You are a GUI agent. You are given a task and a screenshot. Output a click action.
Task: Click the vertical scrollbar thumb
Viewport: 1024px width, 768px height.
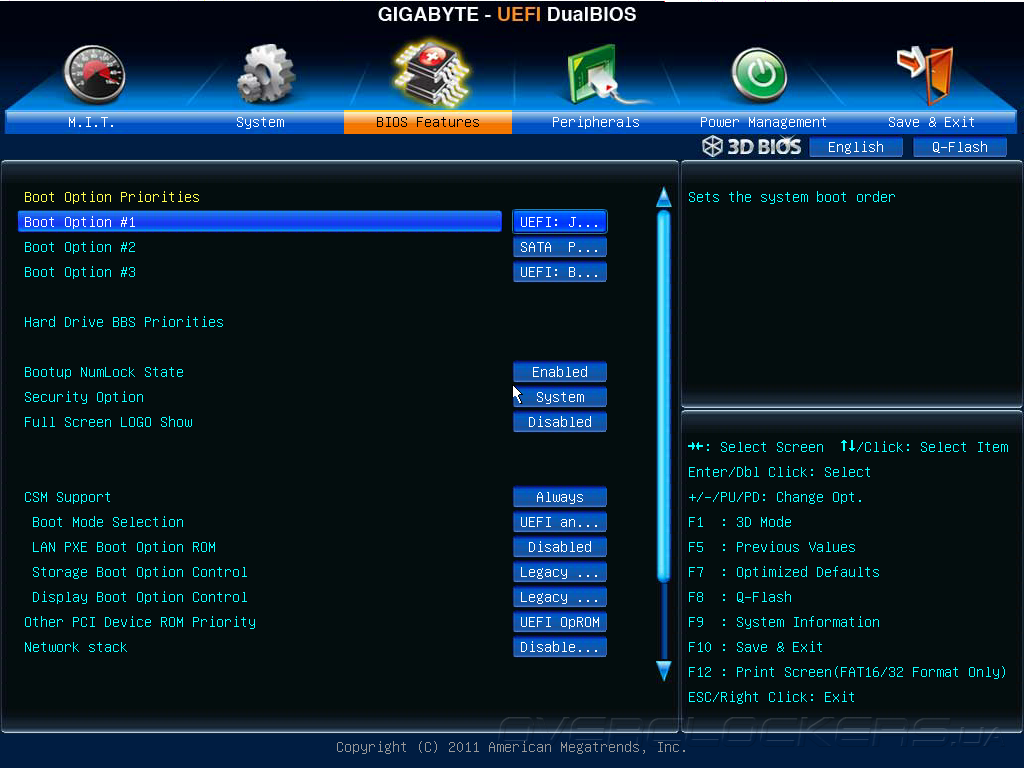(664, 396)
